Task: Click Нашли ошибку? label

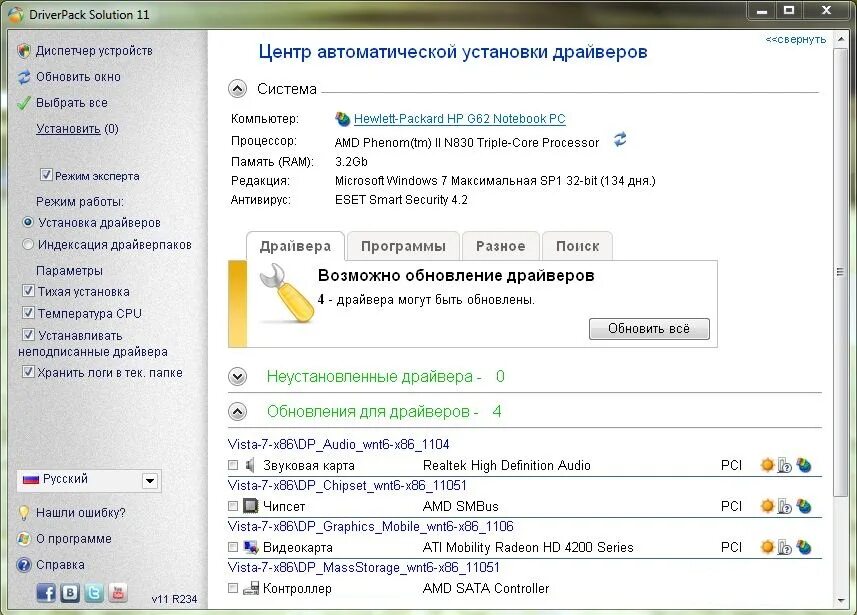Action: (80, 513)
